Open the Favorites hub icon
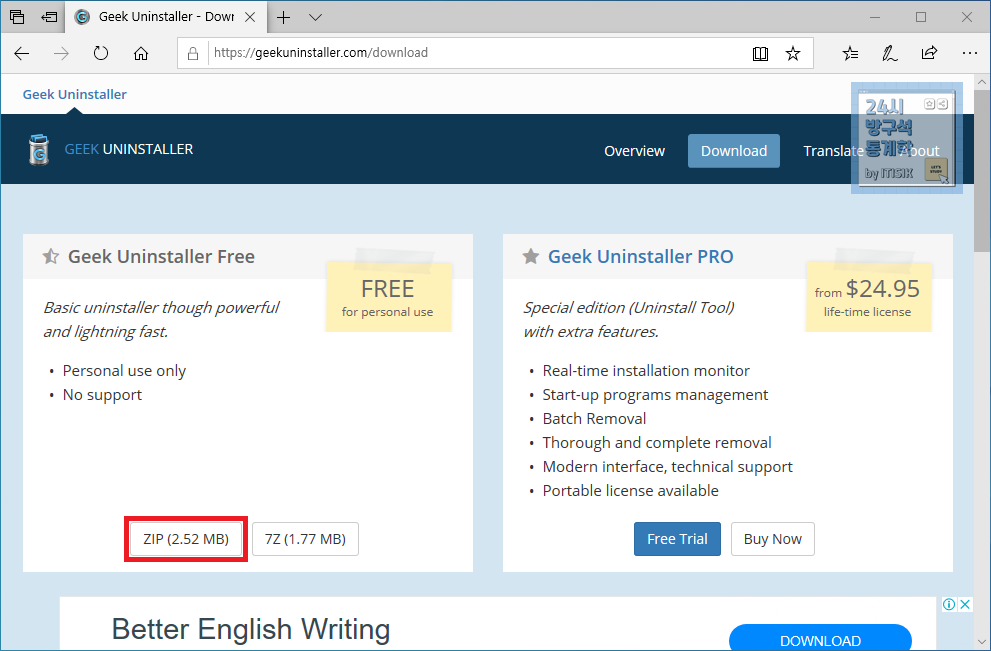 850,53
